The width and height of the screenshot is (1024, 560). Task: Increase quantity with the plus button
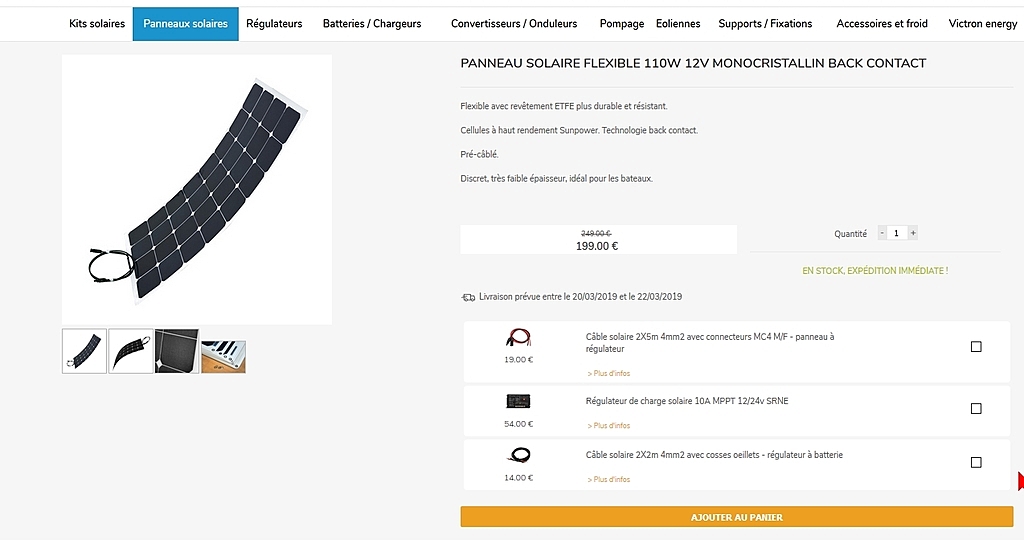click(913, 233)
